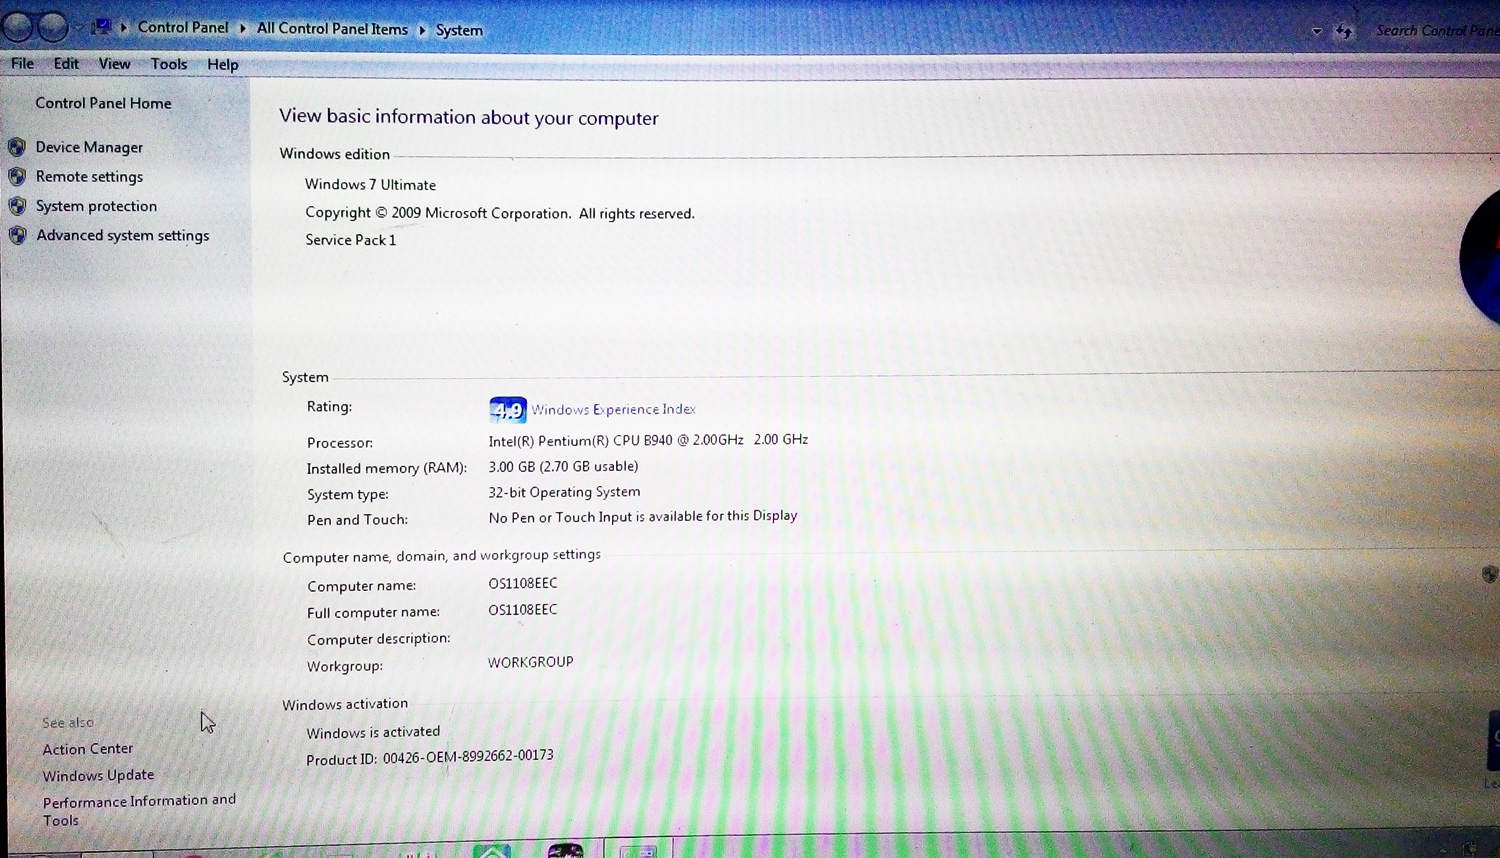The height and width of the screenshot is (858, 1500).
Task: Click the 4.9 rating badge
Action: point(507,409)
